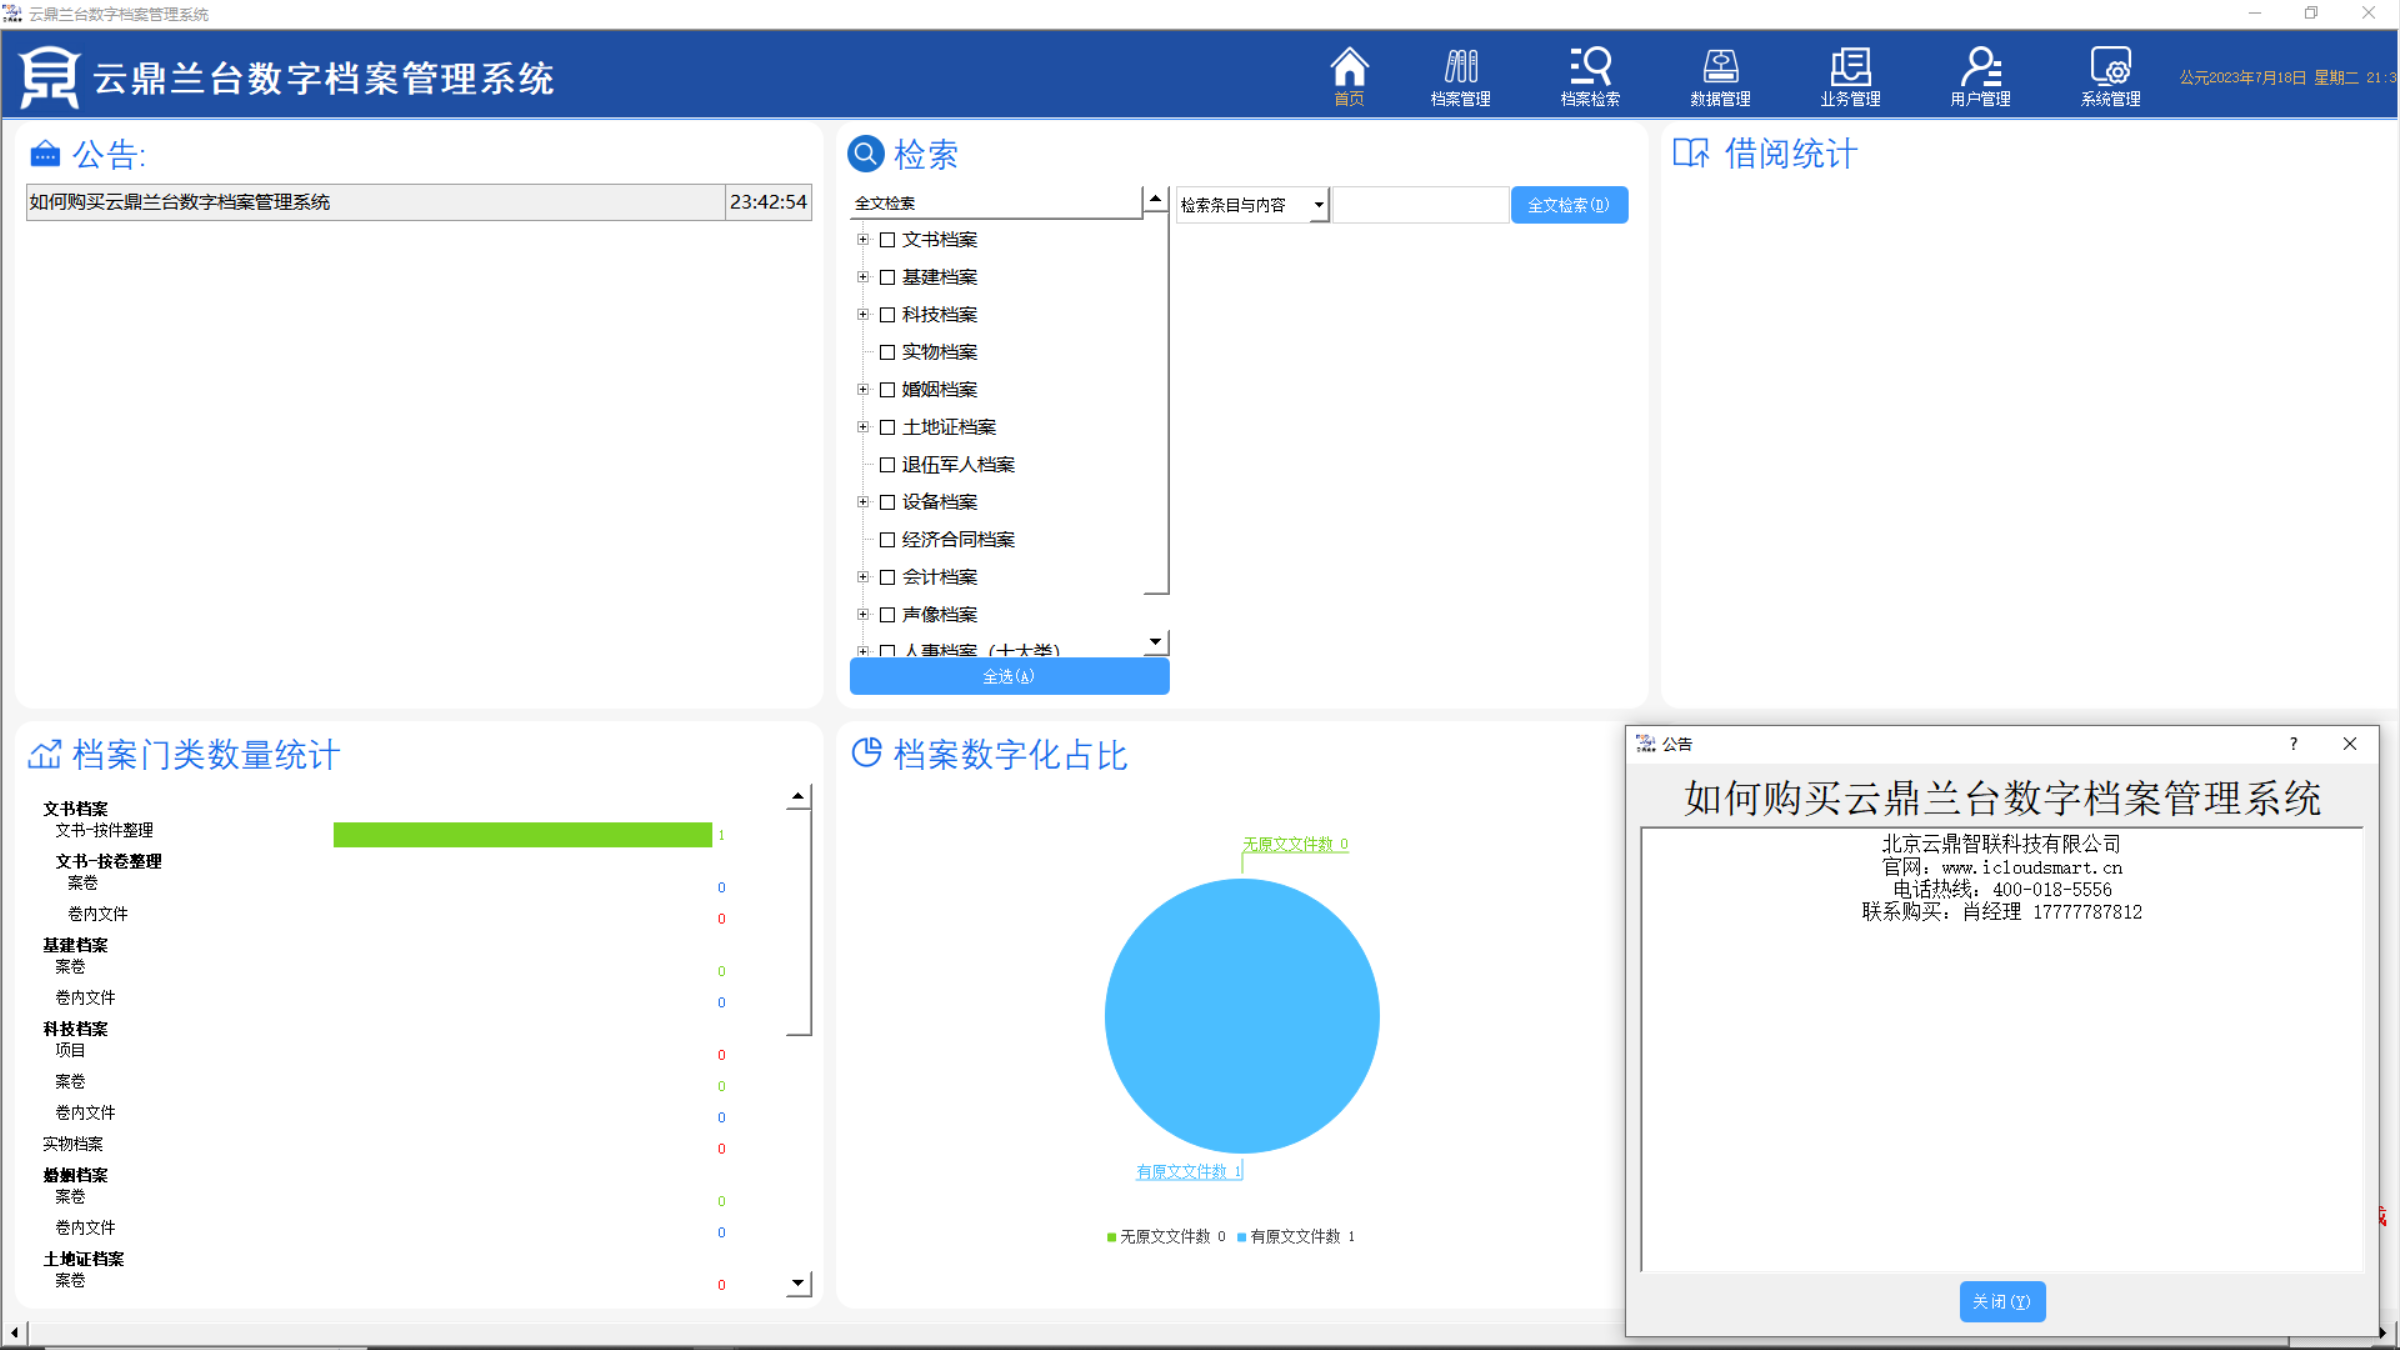
Task: Click 关闭(Y) in the announcement dialog
Action: click(2001, 1302)
